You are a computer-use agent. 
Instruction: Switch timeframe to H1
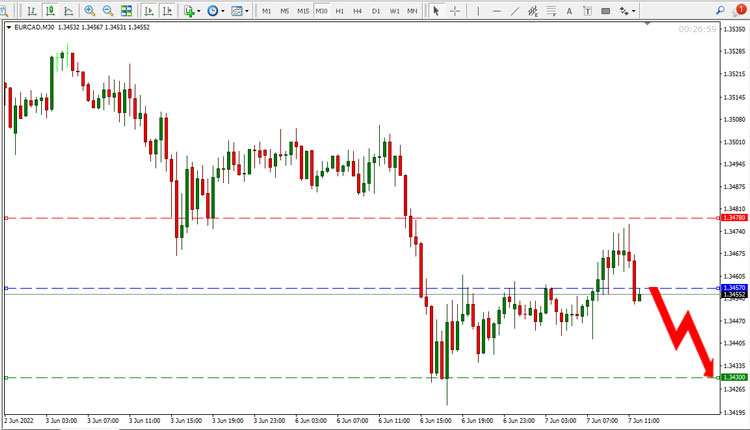(x=340, y=11)
